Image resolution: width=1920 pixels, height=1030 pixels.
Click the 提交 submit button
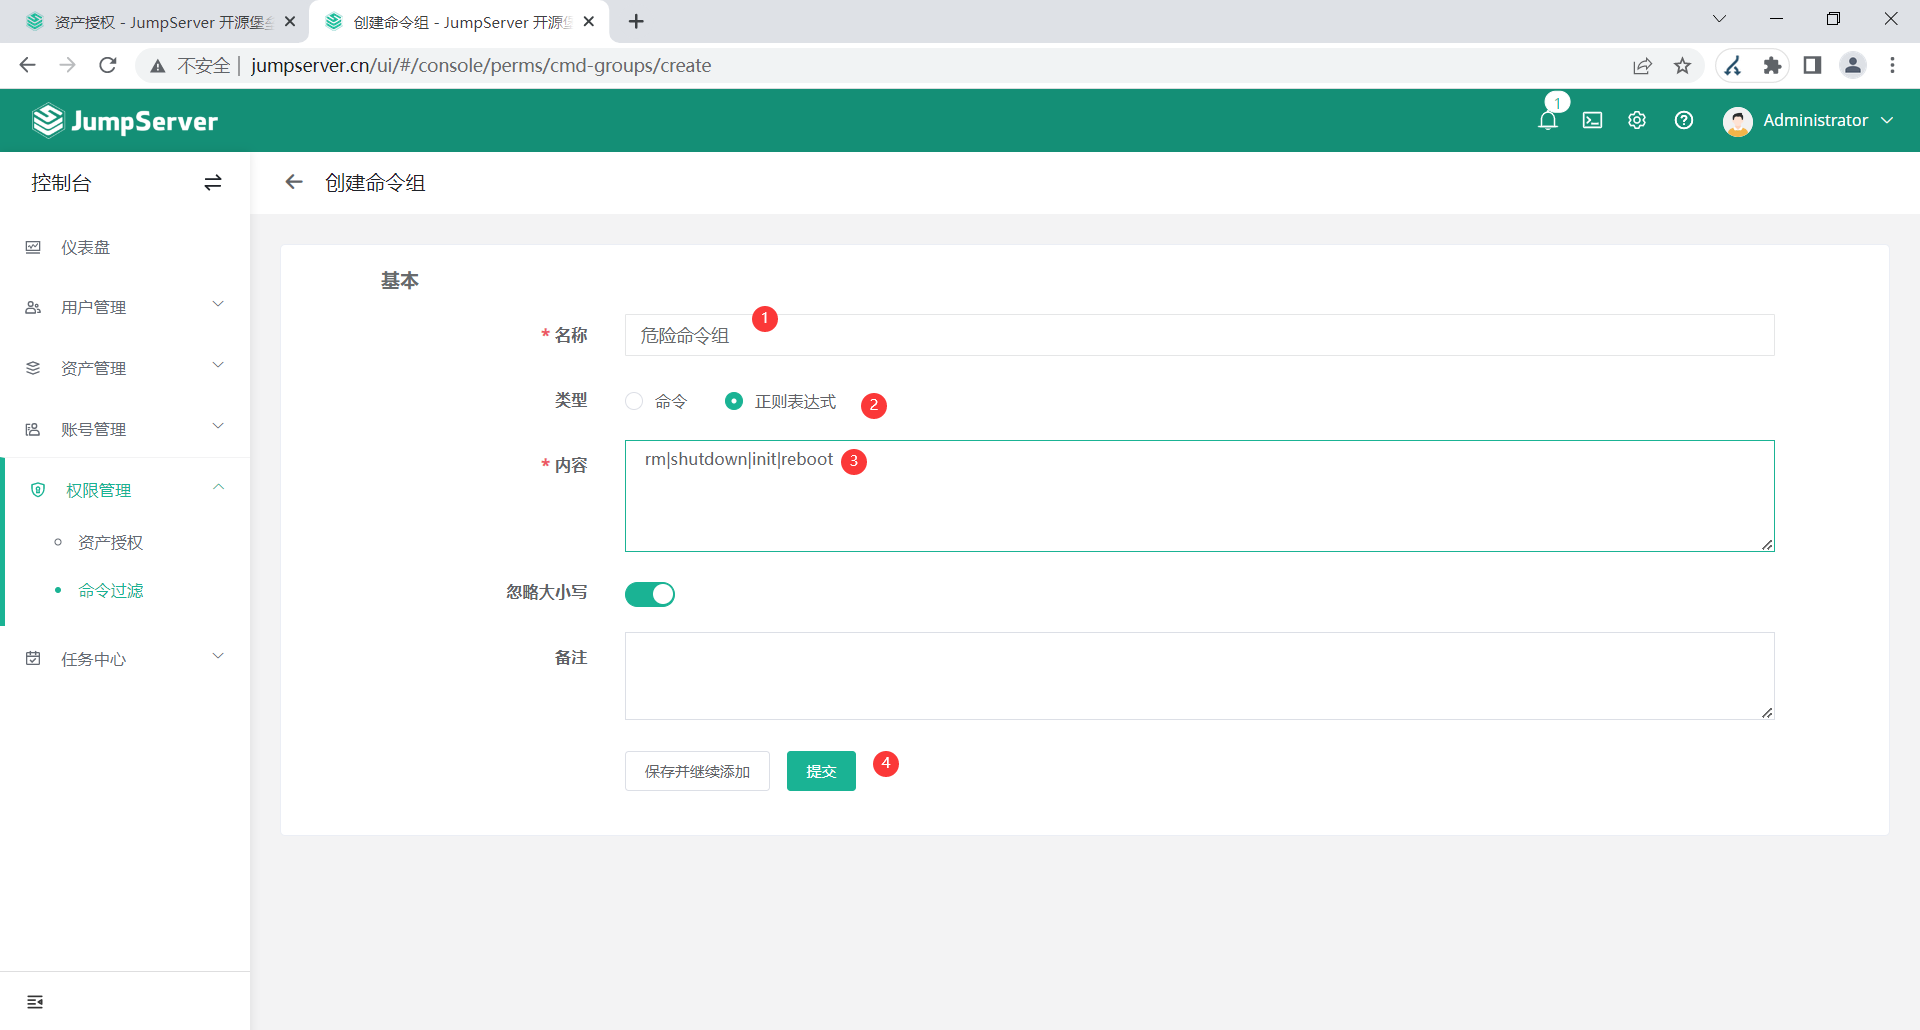(821, 771)
